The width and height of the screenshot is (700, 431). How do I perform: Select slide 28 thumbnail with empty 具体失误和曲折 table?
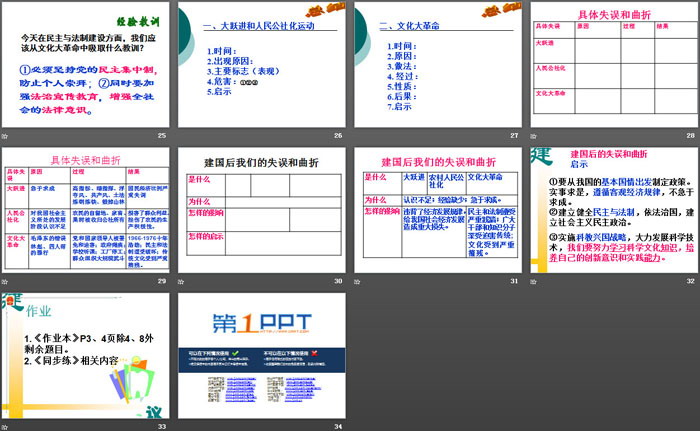[x=614, y=64]
